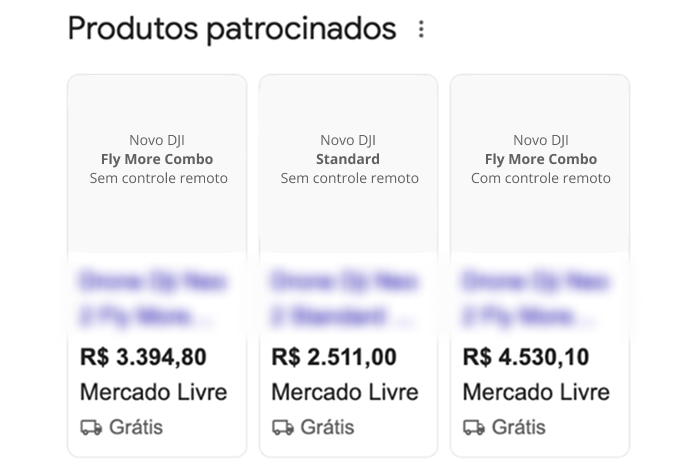This screenshot has height=475, width=698.
Task: Click the R$ 2.511,00 price
Action: click(x=334, y=357)
